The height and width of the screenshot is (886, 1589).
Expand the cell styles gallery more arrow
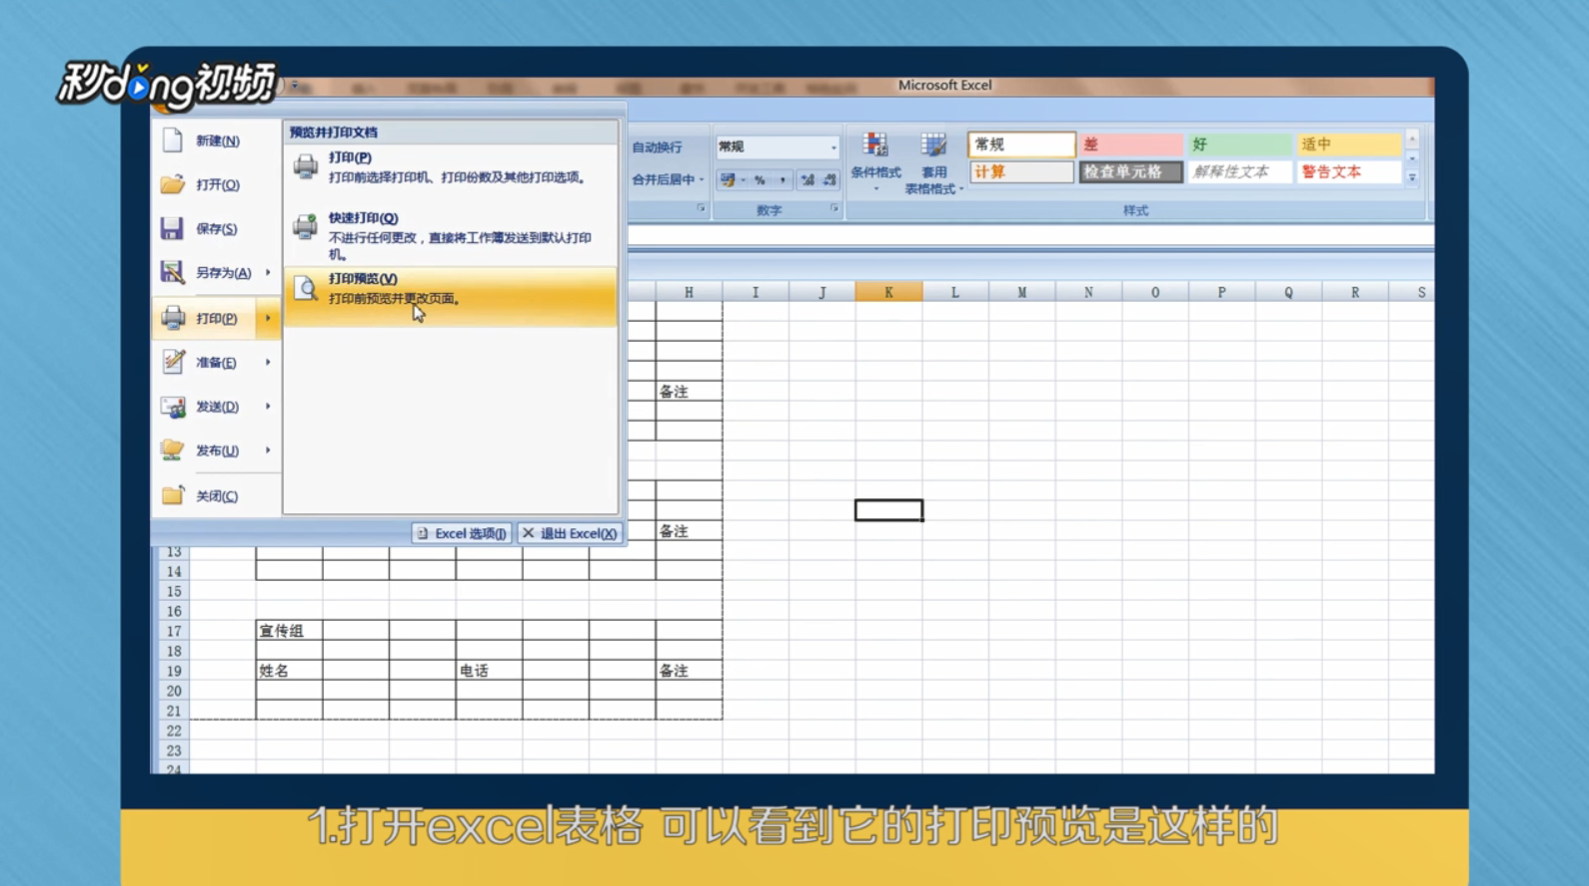pos(1412,177)
